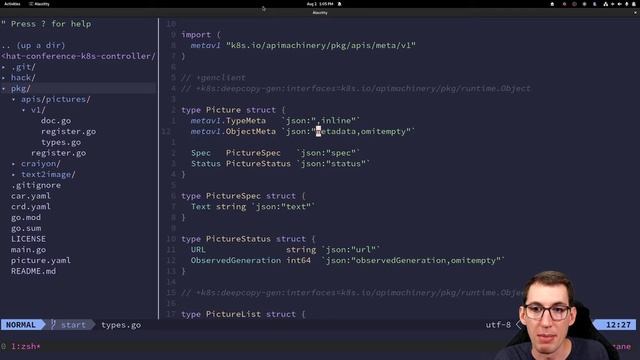The image size is (640, 360).
Task: Click the Status PictureStatus field
Action: [x=280, y=164]
